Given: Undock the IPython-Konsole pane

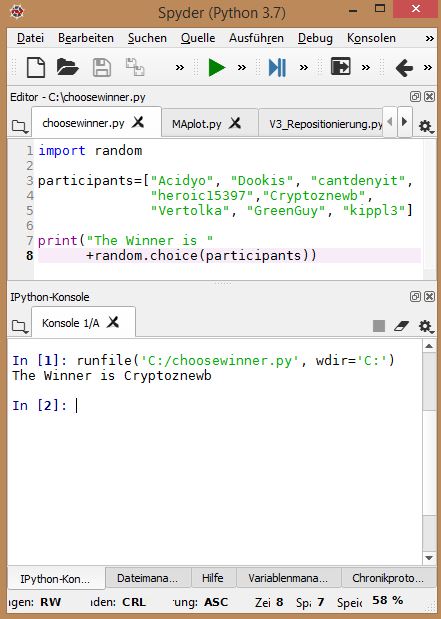Looking at the screenshot, I should click(415, 297).
